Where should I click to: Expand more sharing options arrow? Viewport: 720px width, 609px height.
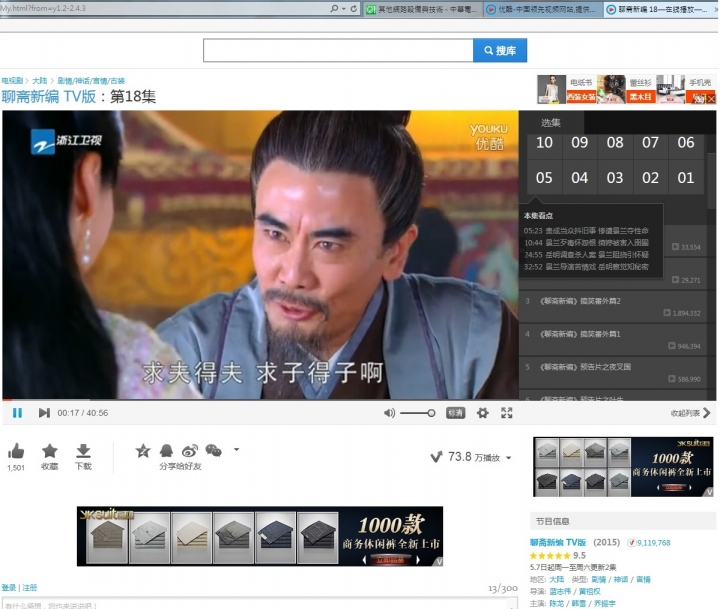pyautogui.click(x=236, y=449)
